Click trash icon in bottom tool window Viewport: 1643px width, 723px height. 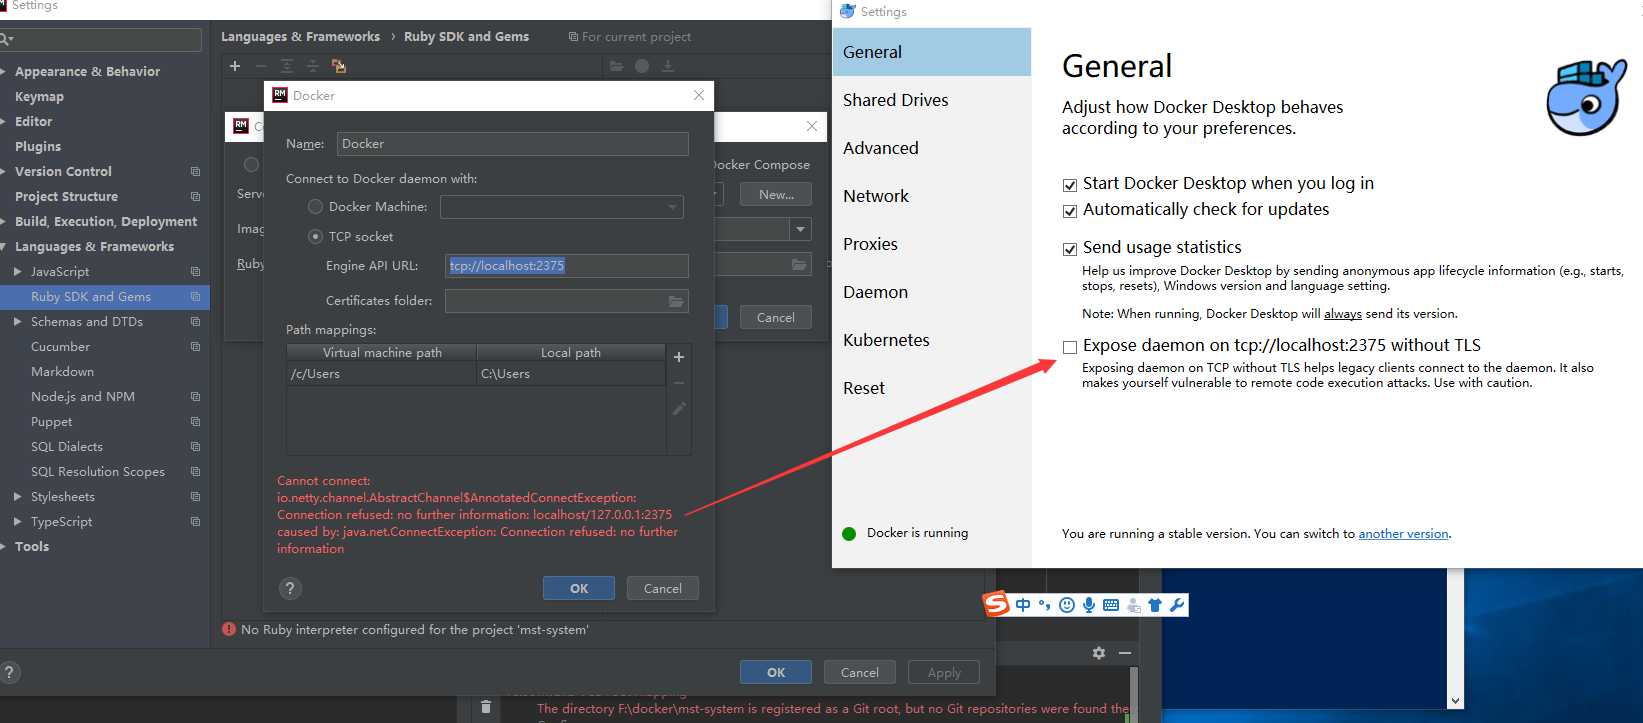click(x=486, y=707)
